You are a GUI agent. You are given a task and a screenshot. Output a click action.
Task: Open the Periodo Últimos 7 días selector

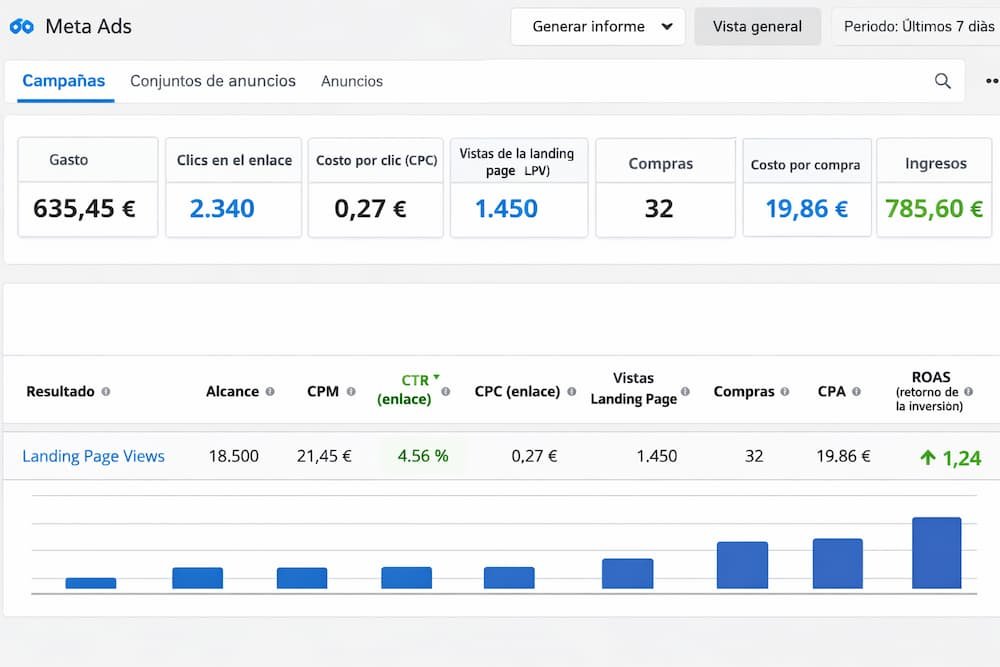tap(914, 27)
